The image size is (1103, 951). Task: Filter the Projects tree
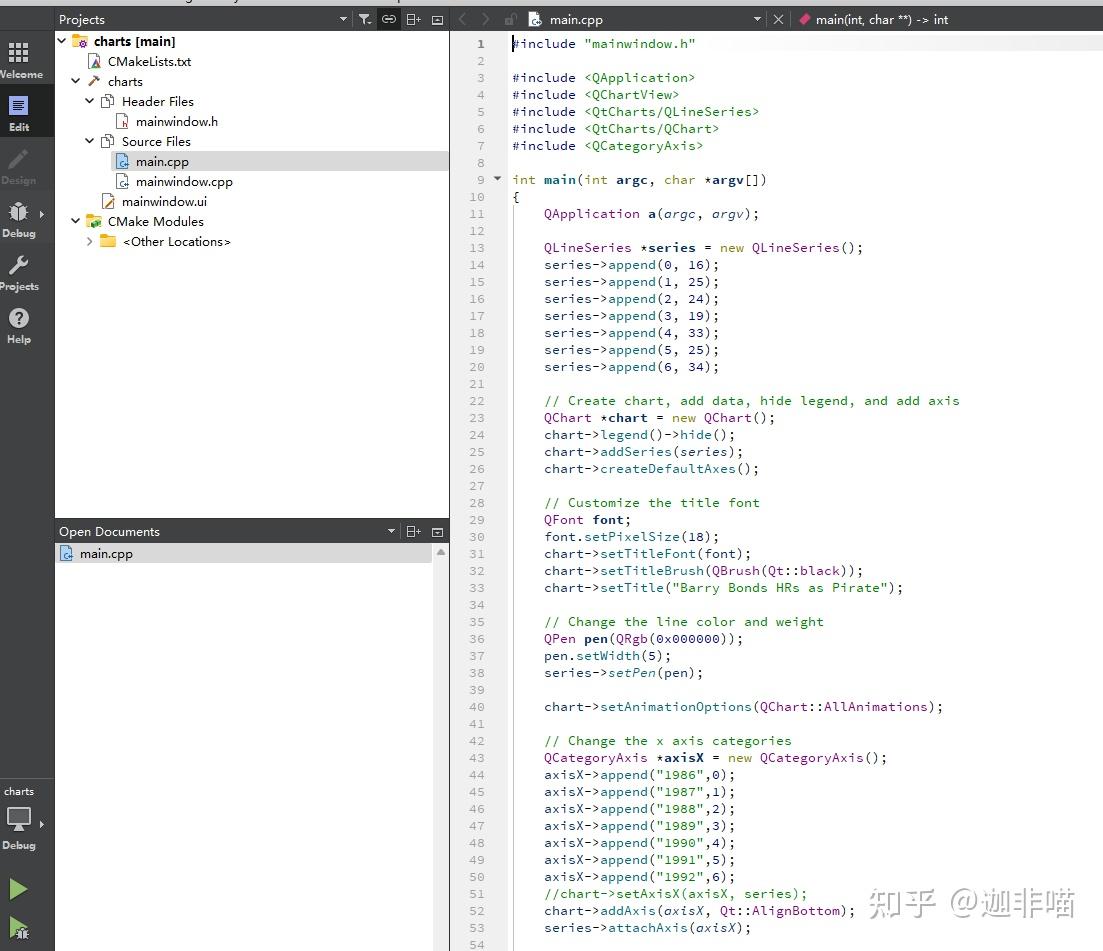[364, 20]
